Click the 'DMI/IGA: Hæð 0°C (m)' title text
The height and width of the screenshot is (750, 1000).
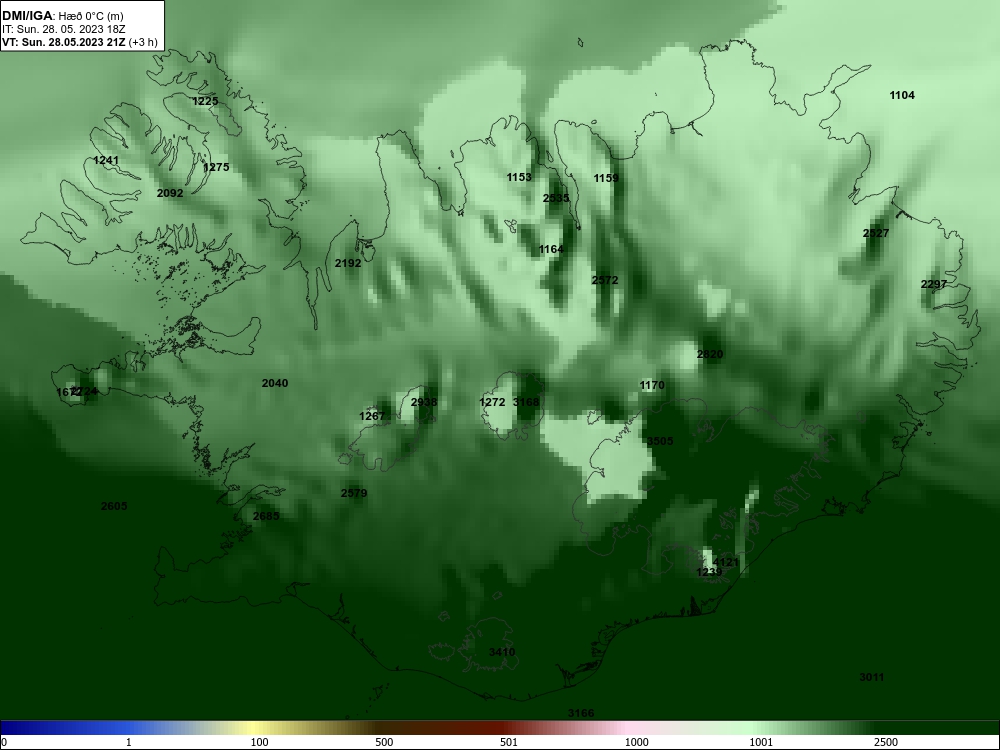click(62, 16)
